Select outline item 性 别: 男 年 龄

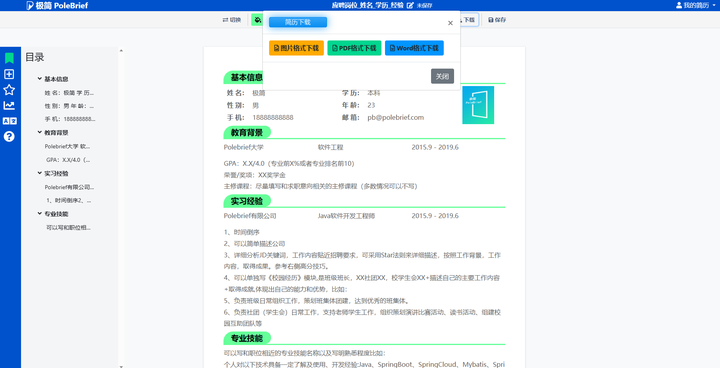[x=69, y=106]
